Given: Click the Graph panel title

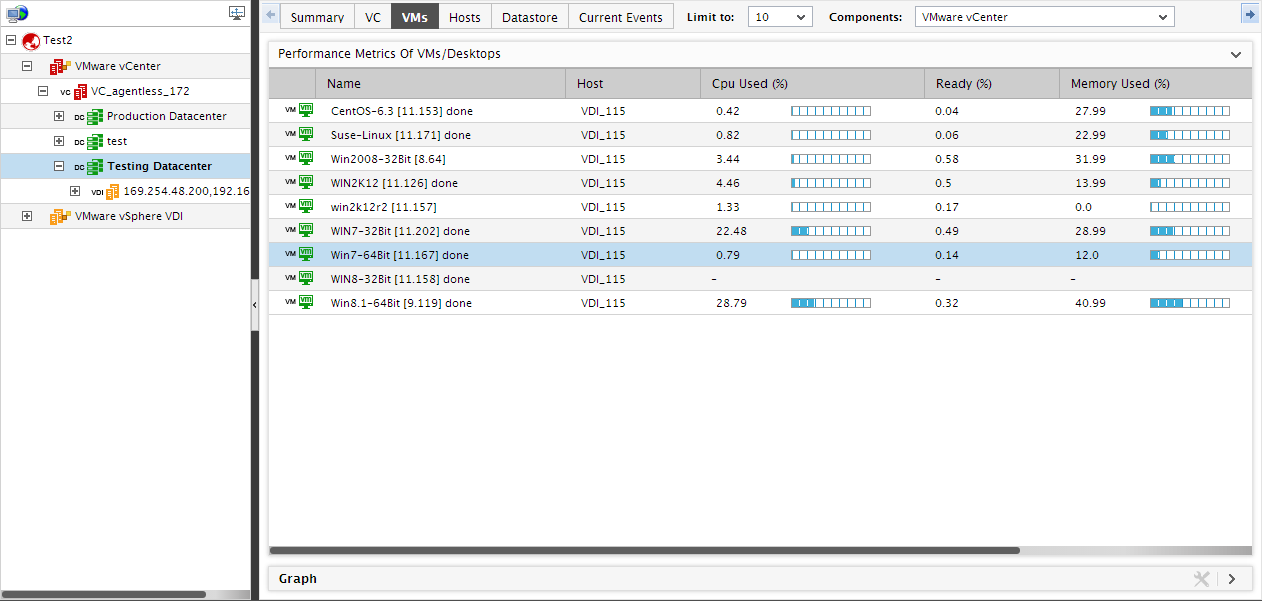Looking at the screenshot, I should tap(298, 579).
